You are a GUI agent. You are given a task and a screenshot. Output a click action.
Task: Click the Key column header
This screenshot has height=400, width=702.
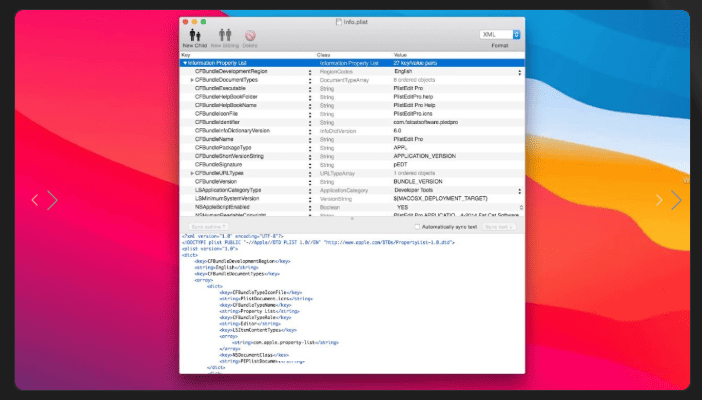186,55
